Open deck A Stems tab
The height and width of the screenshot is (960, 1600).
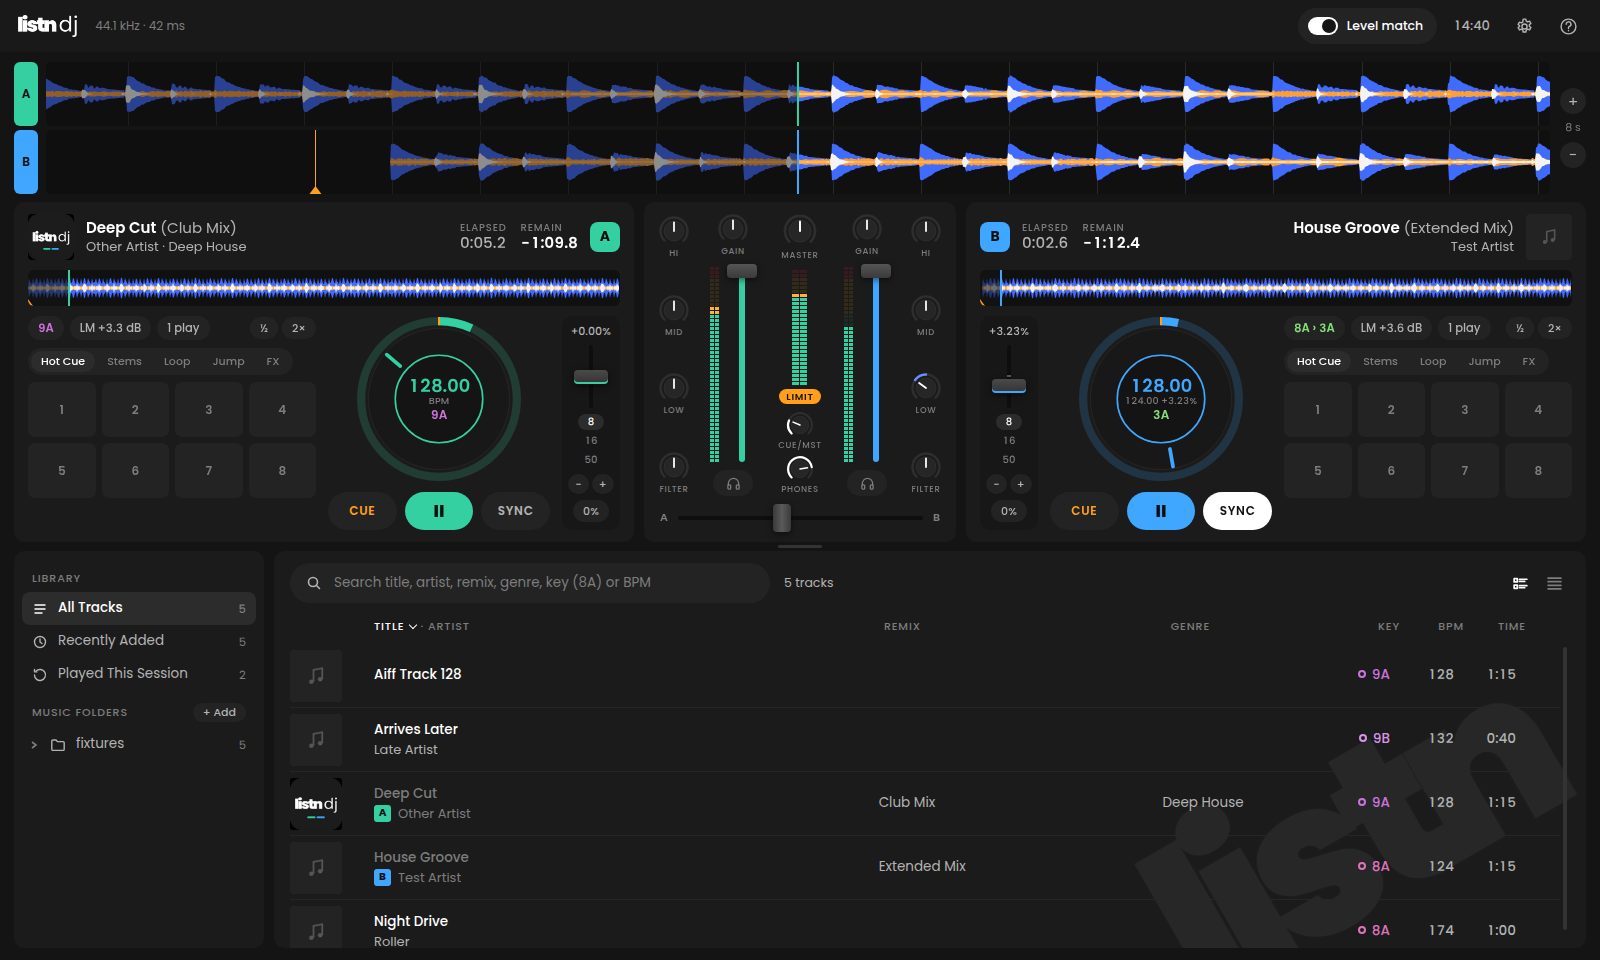coord(124,362)
